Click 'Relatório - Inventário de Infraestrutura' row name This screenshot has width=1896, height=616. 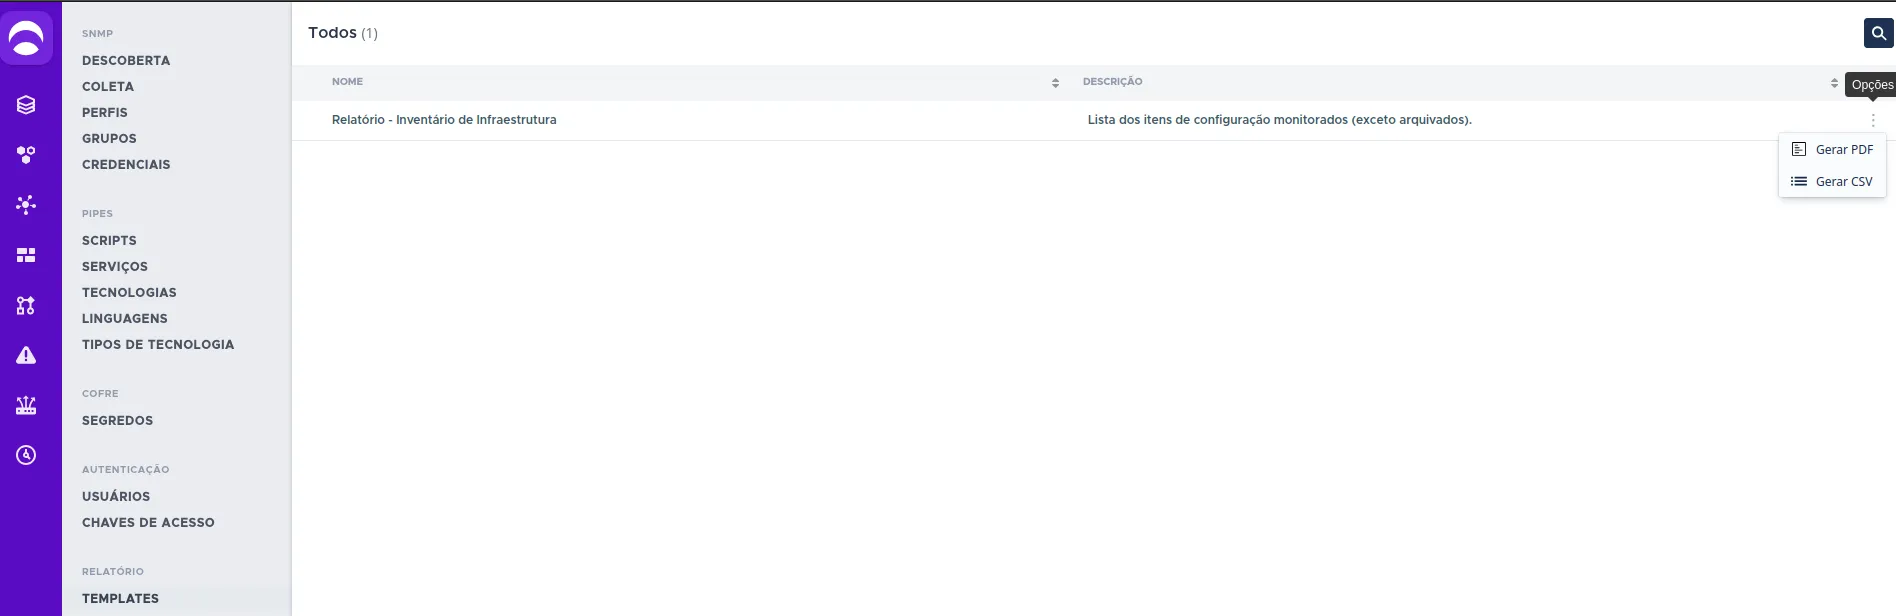click(444, 120)
